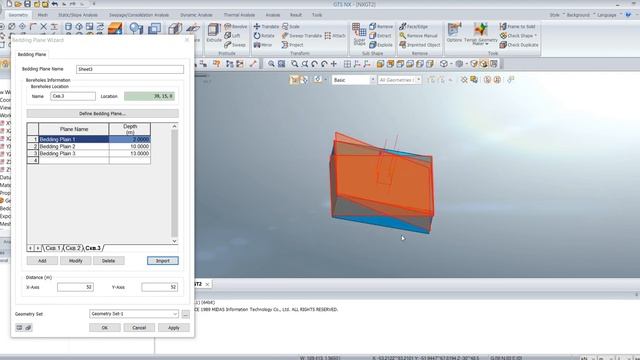Screen dimensions: 640x360
Task: Click the 13.0000 depth cell
Action: [130, 153]
